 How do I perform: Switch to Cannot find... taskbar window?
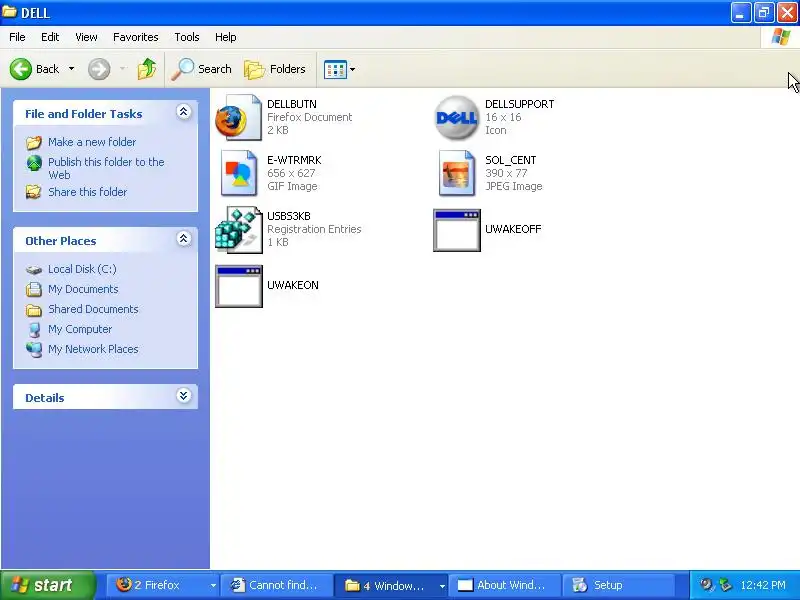pos(276,585)
